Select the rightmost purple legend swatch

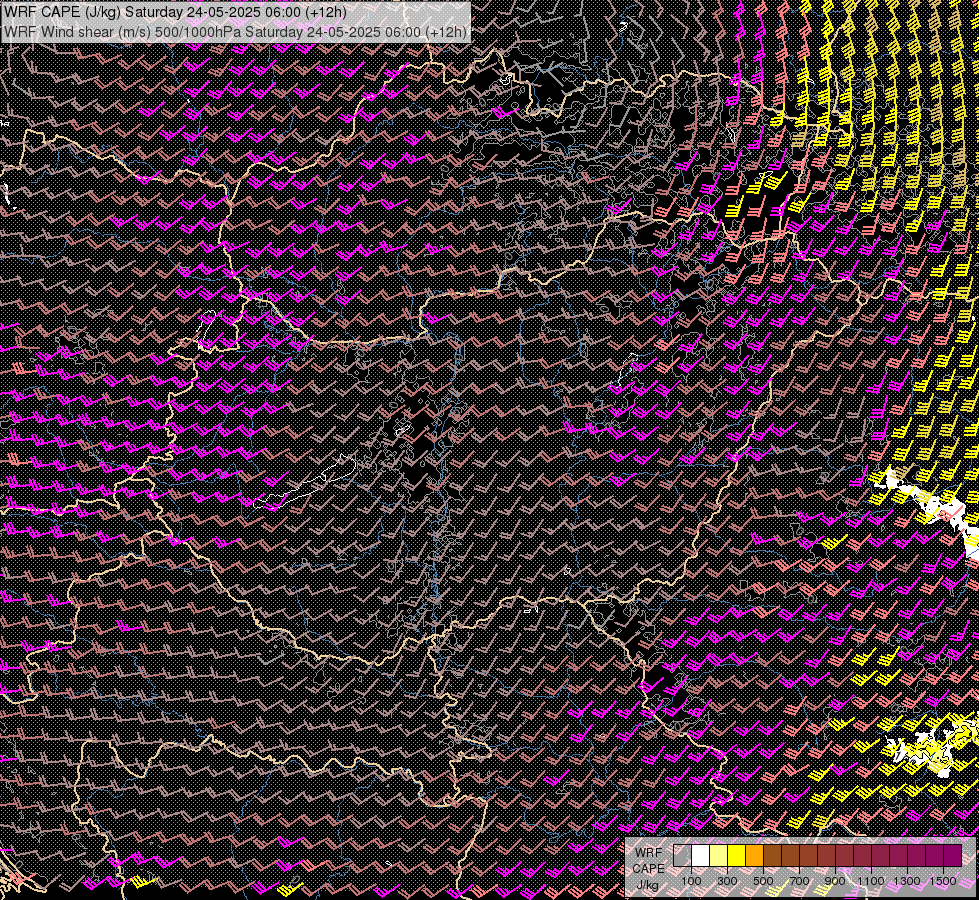click(x=952, y=856)
